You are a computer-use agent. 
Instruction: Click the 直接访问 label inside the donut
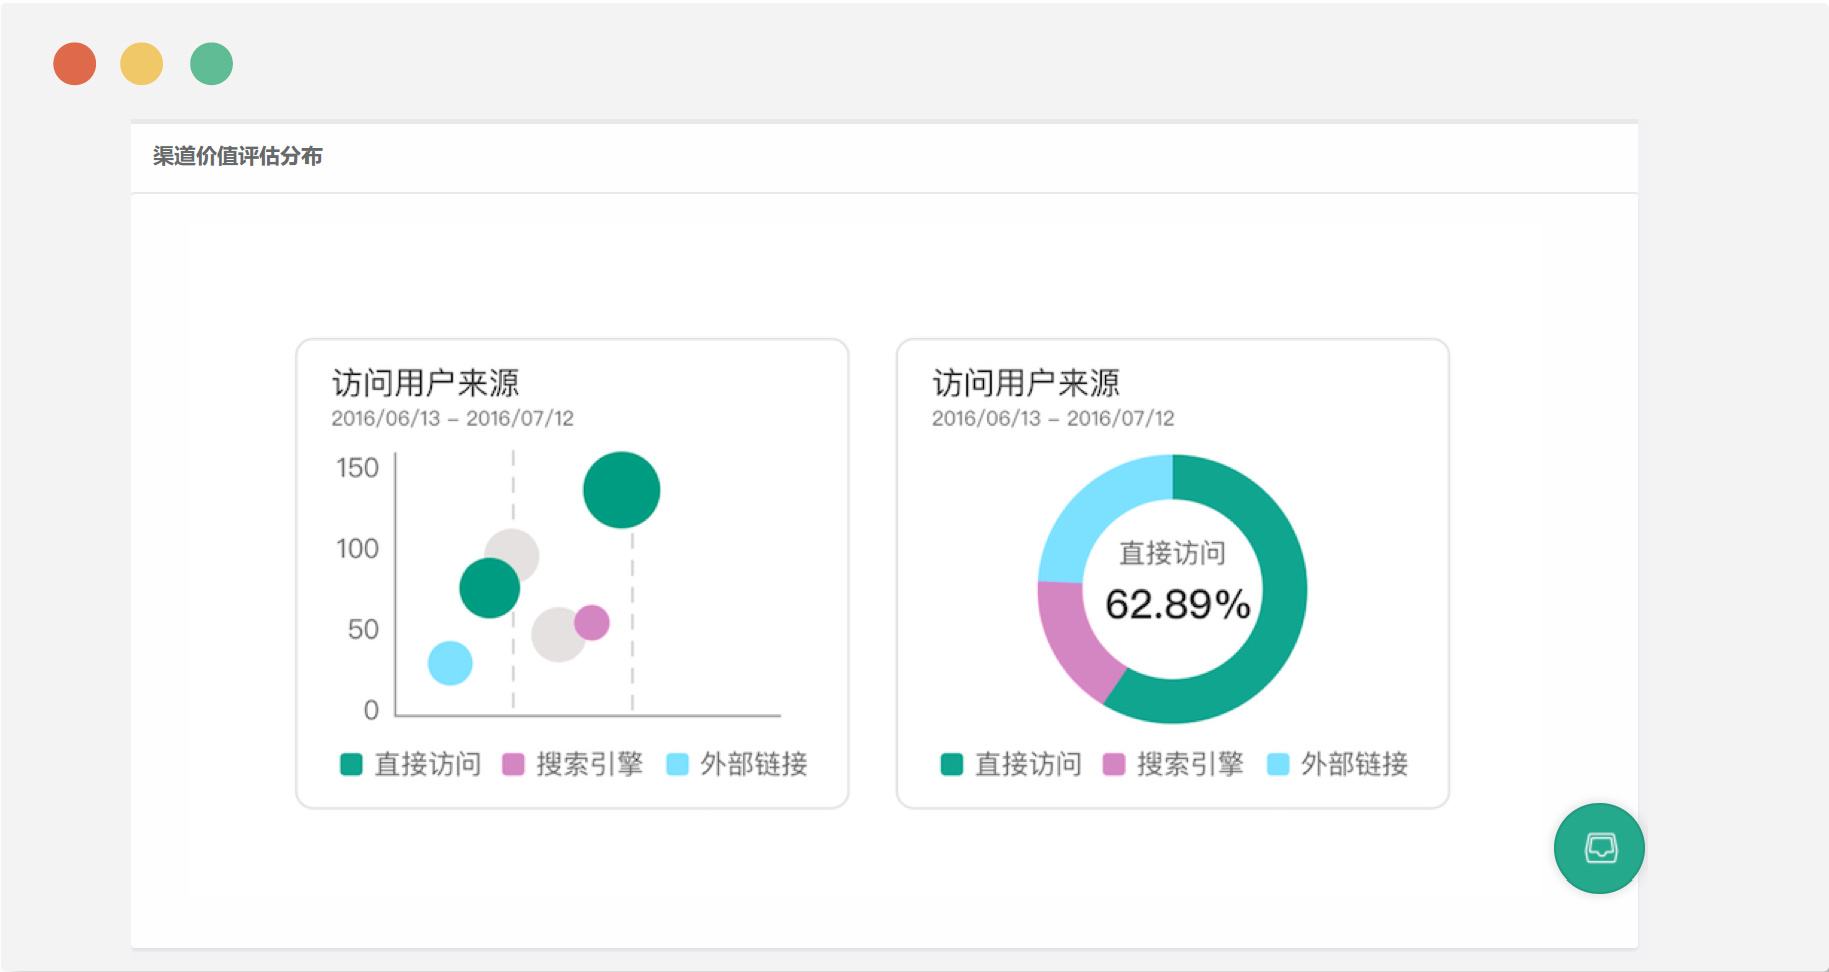pyautogui.click(x=1172, y=553)
